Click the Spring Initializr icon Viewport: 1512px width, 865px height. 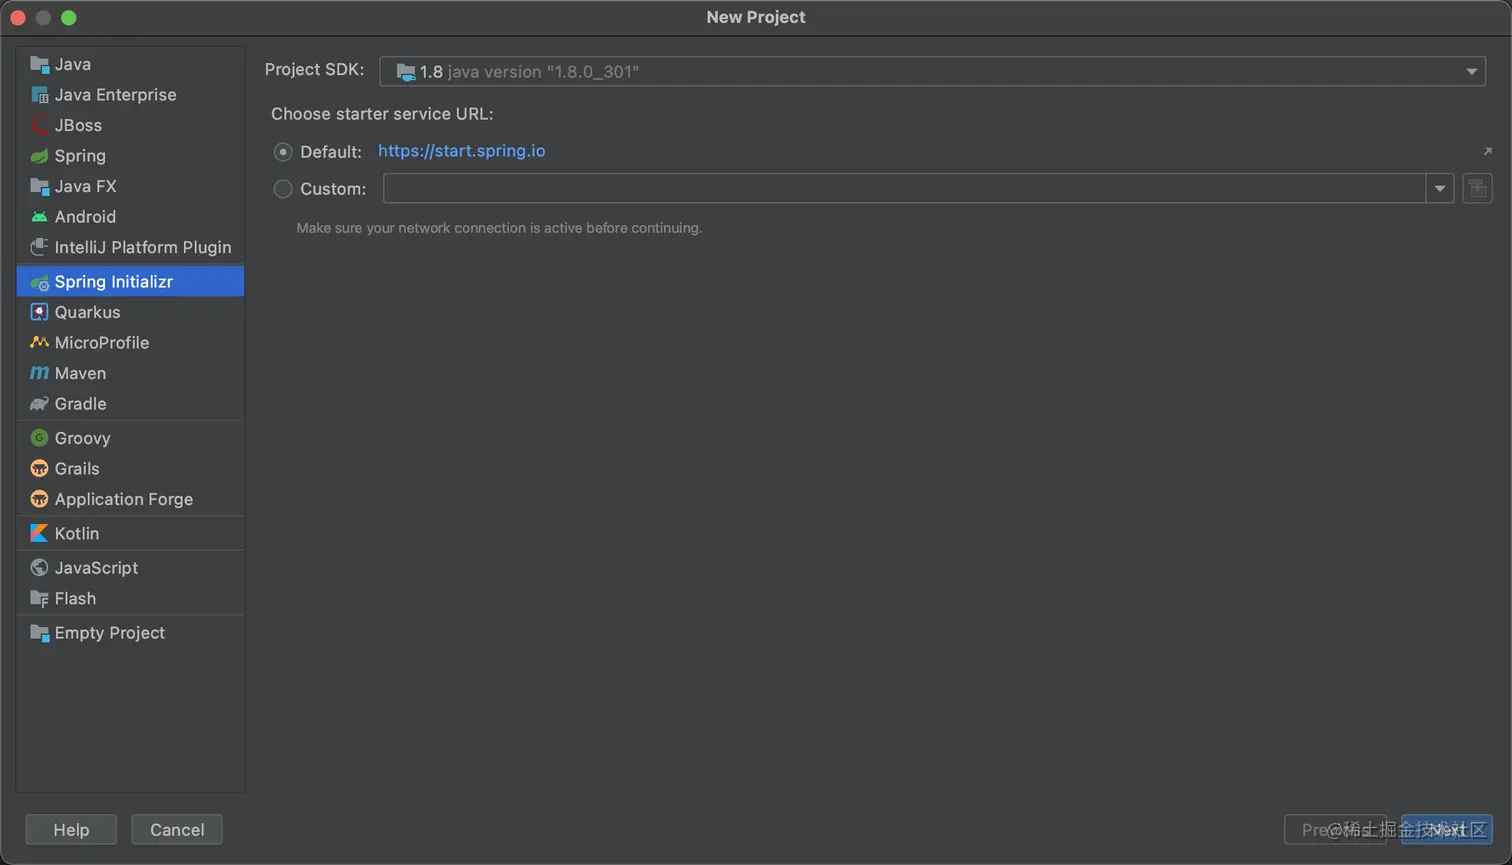point(39,282)
